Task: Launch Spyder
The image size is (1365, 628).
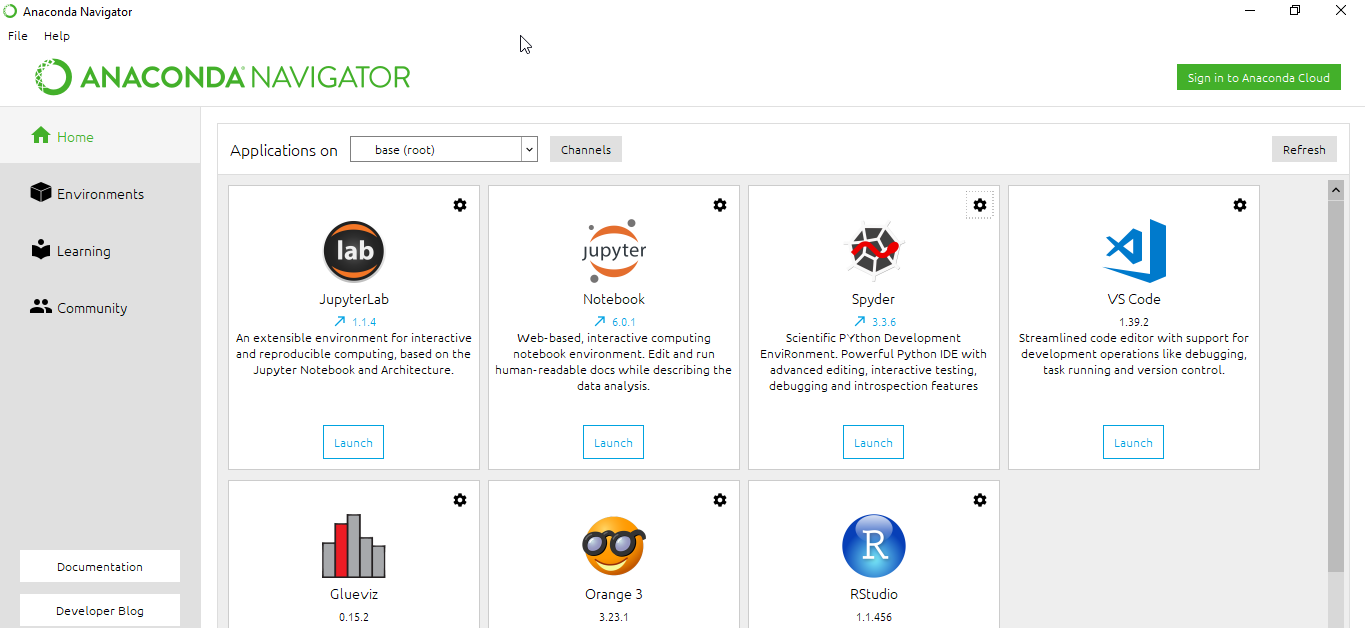Action: point(873,442)
